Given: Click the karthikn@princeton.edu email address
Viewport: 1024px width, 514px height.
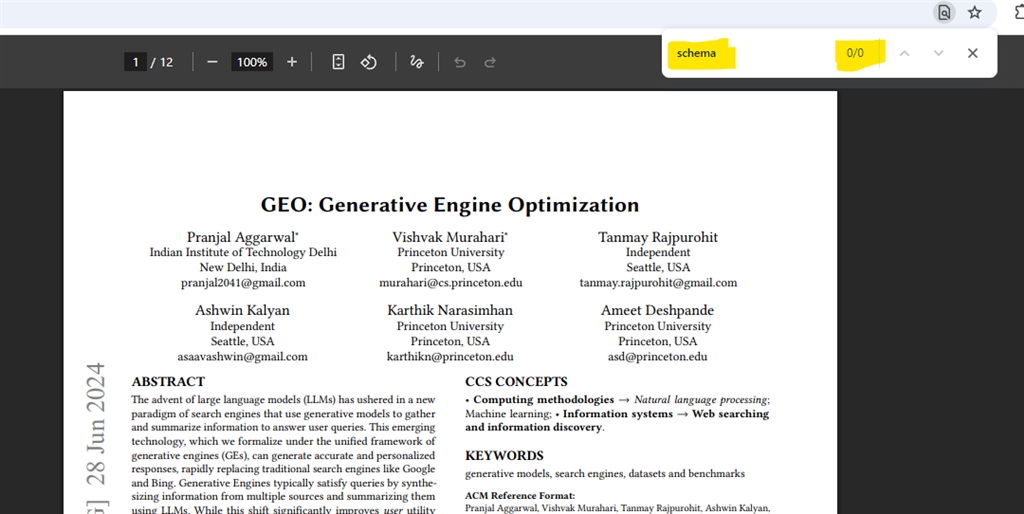Looking at the screenshot, I should click(450, 357).
